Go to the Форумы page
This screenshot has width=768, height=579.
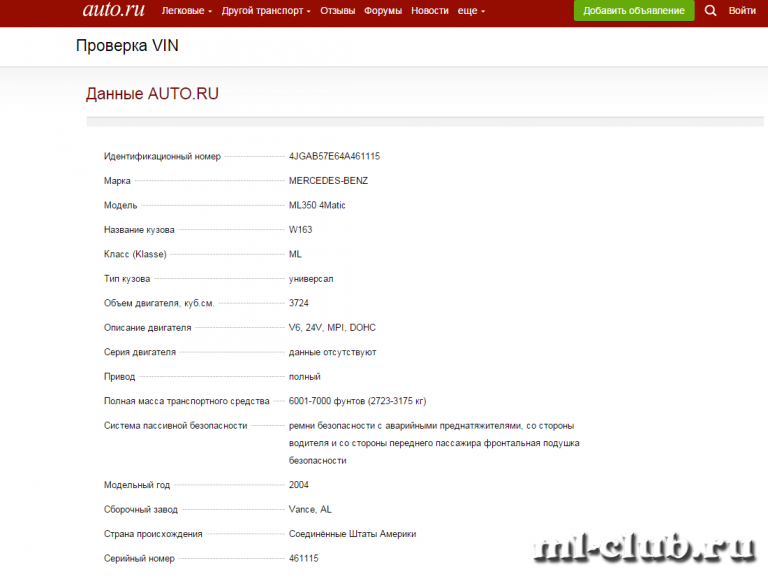pyautogui.click(x=383, y=11)
